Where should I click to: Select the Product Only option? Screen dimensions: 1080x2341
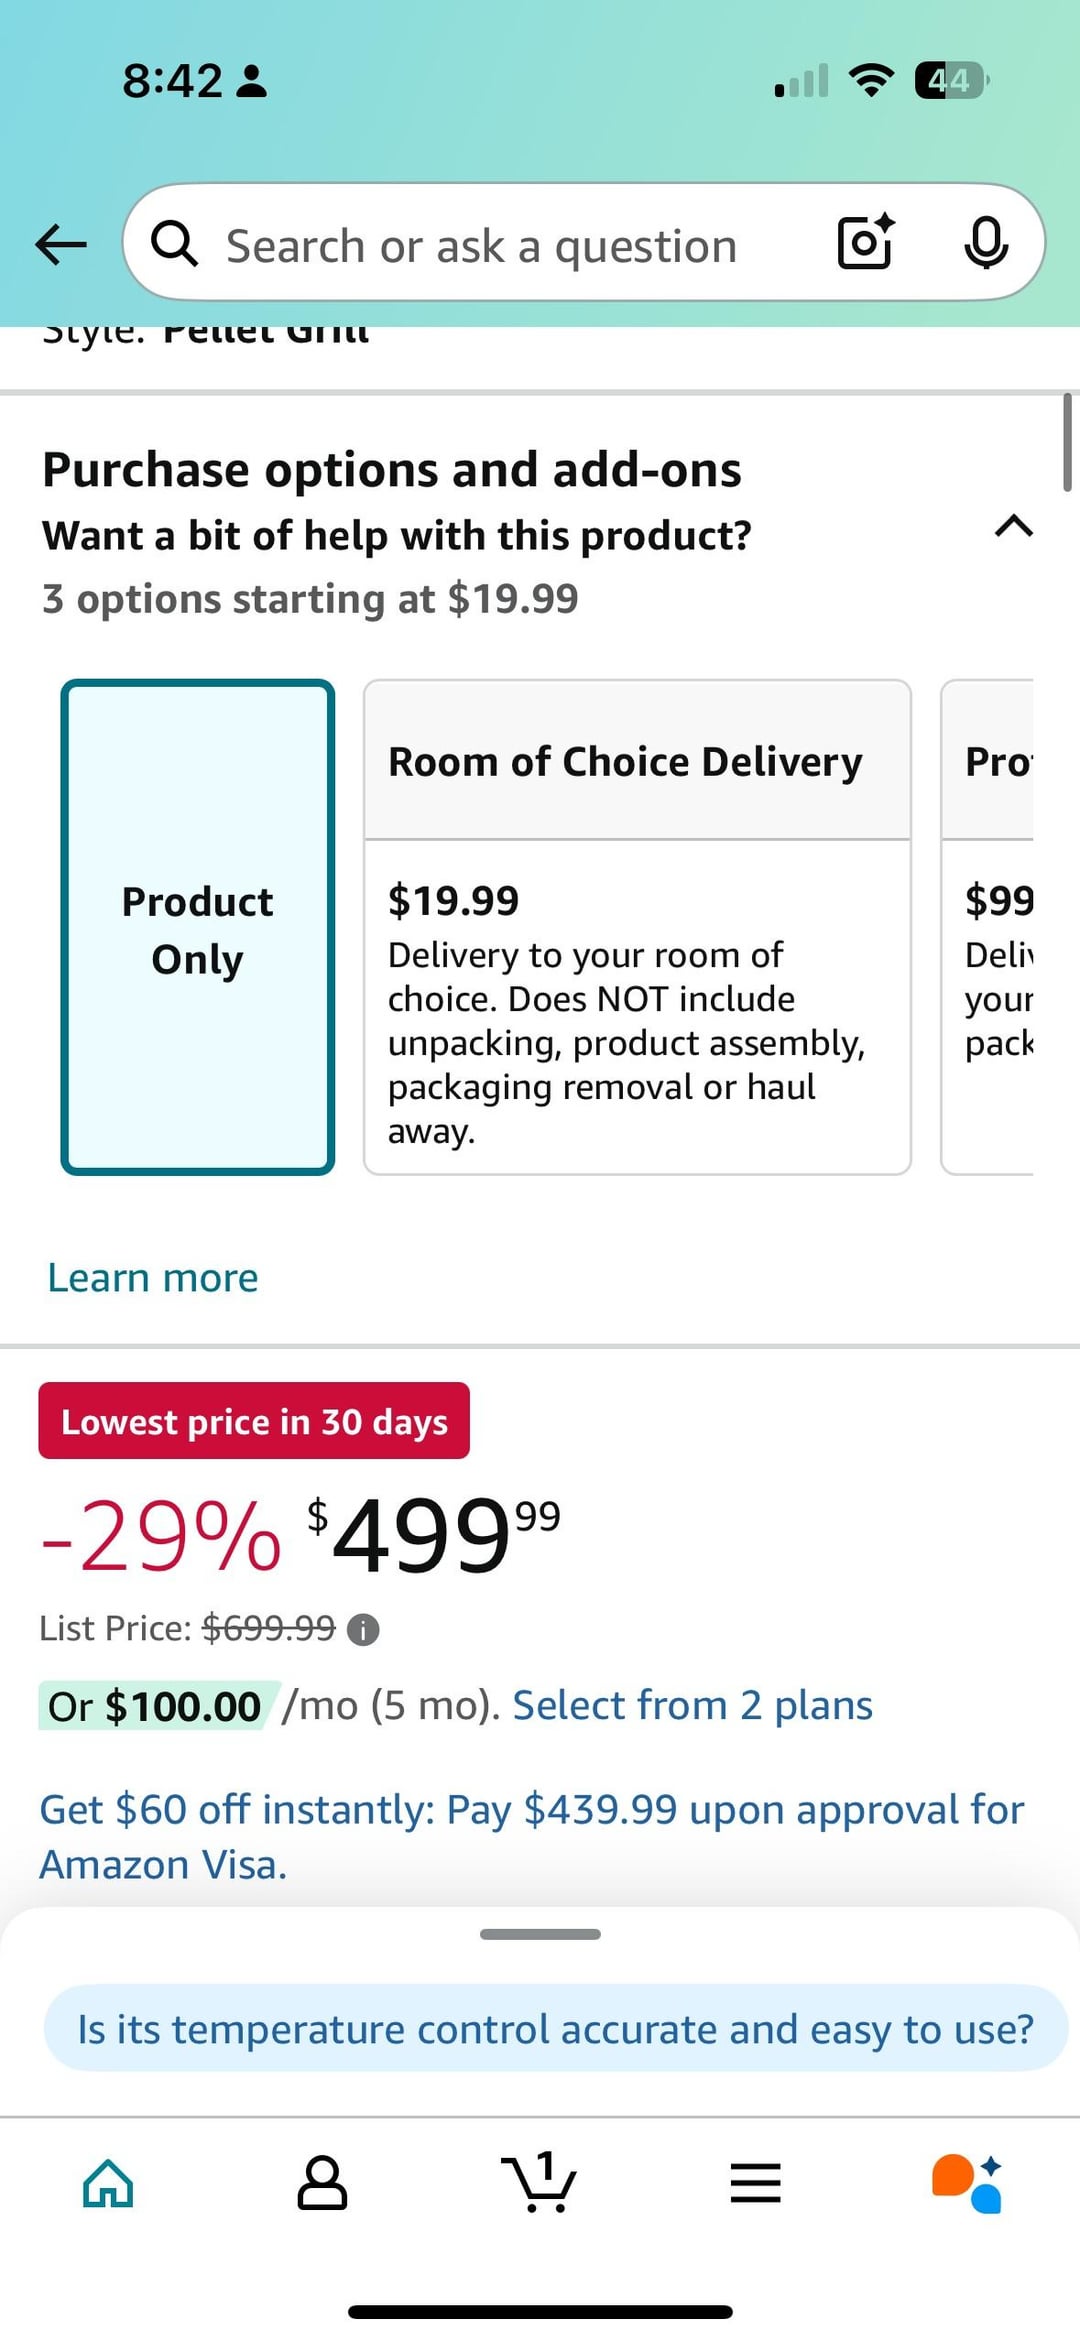[198, 927]
